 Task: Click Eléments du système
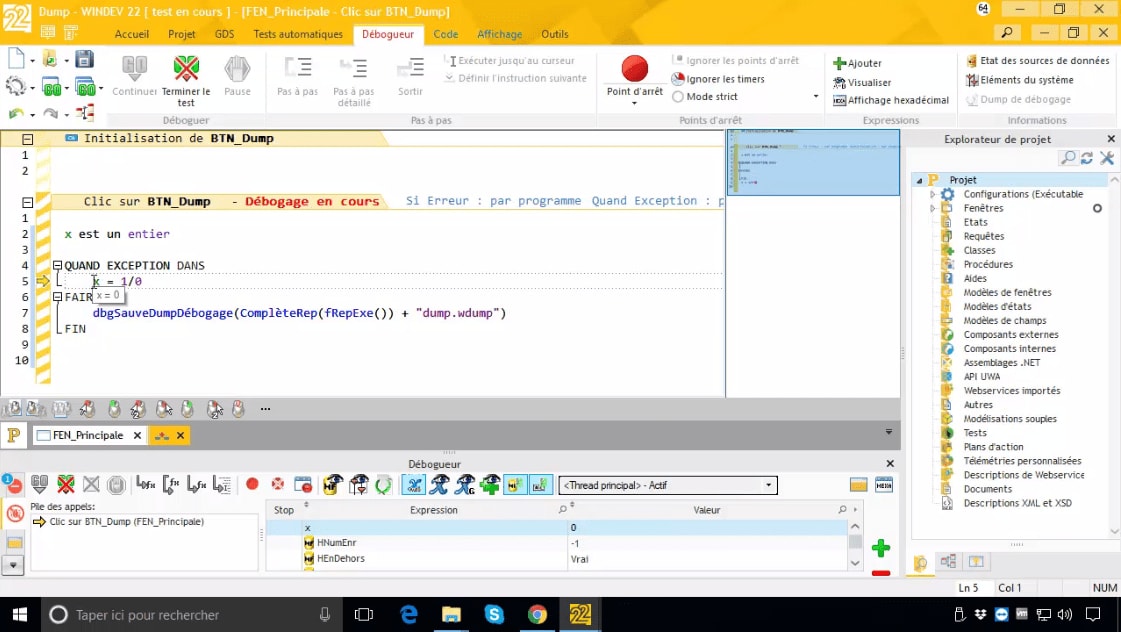point(1019,80)
